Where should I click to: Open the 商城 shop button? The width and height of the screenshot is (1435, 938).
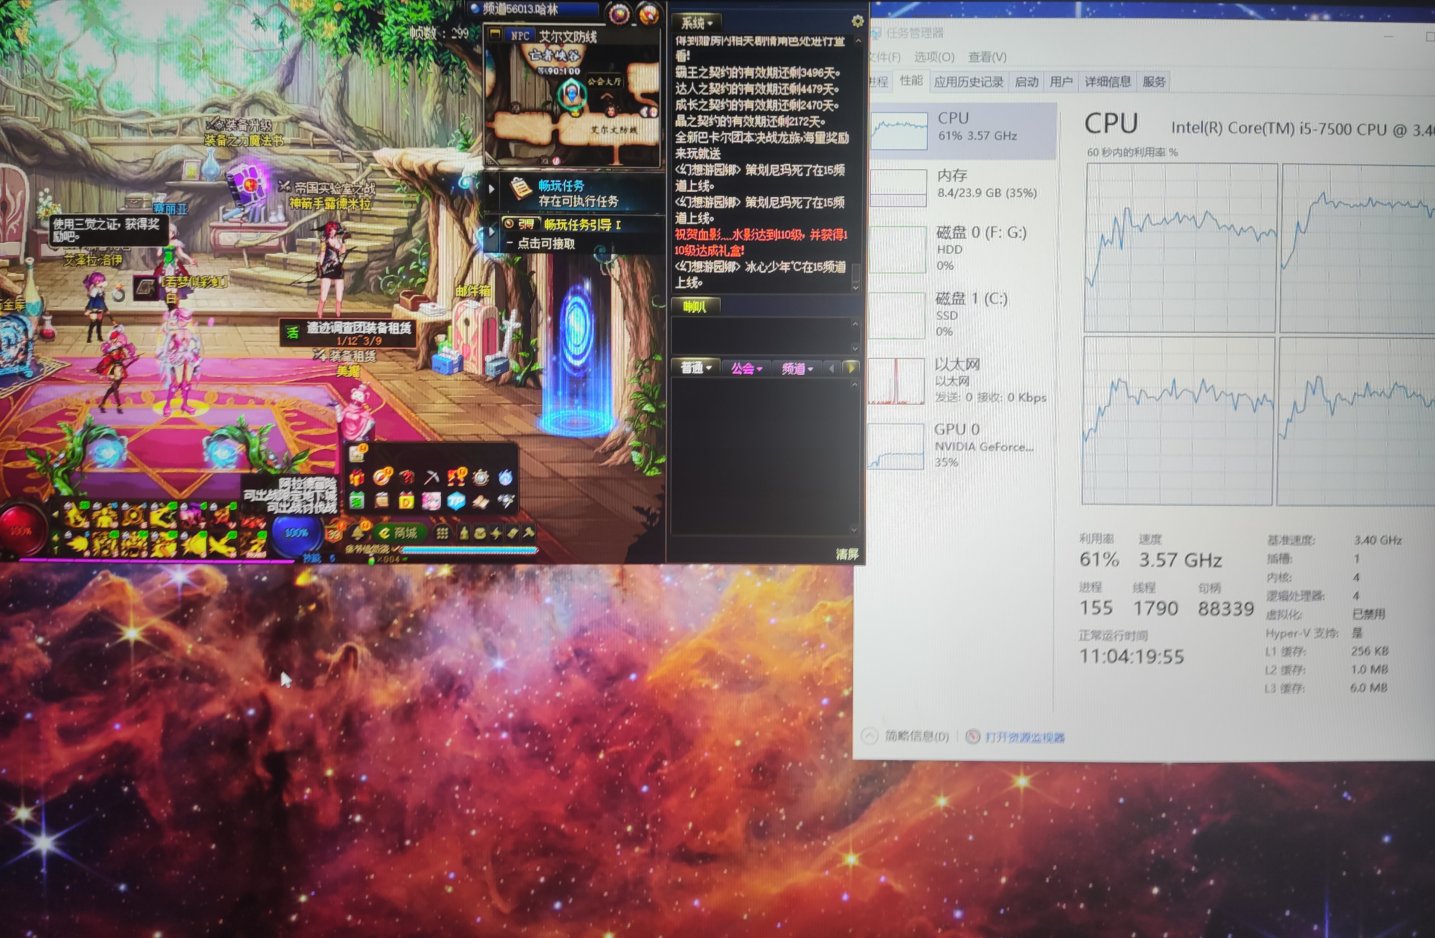[400, 532]
